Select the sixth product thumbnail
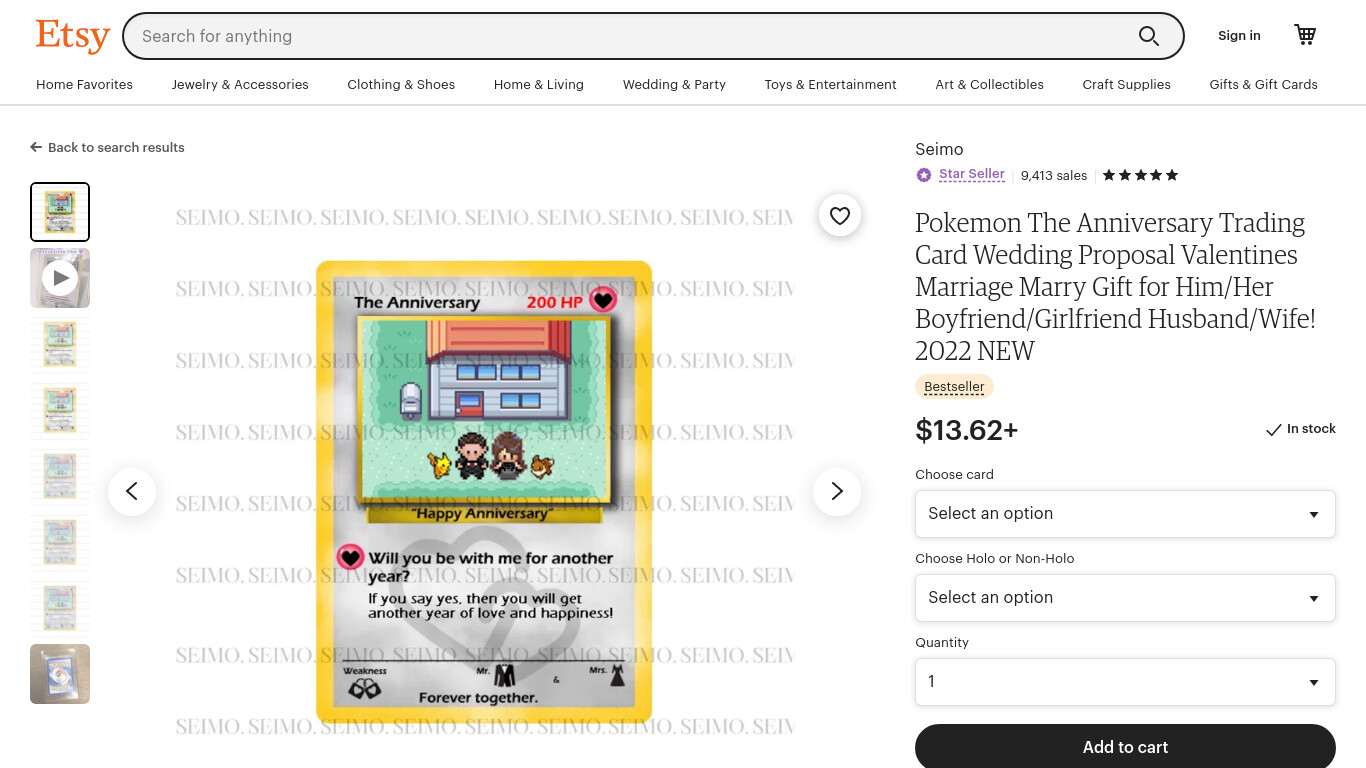The height and width of the screenshot is (768, 1366). pyautogui.click(x=60, y=542)
